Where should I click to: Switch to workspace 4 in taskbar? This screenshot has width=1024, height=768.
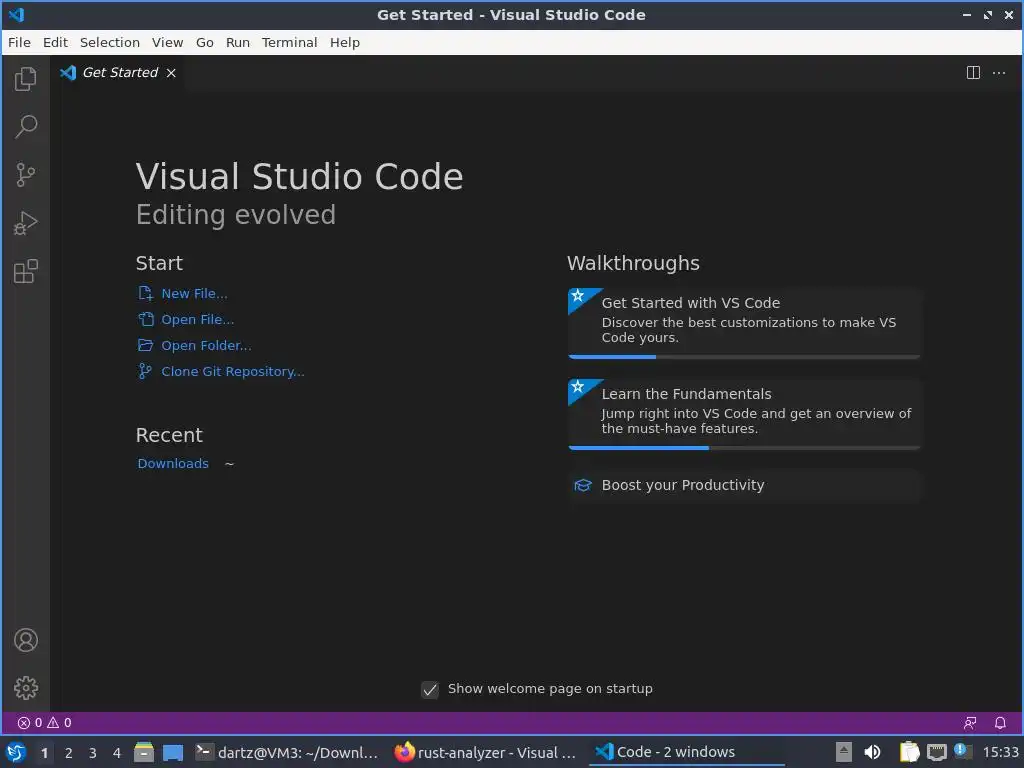tap(117, 753)
